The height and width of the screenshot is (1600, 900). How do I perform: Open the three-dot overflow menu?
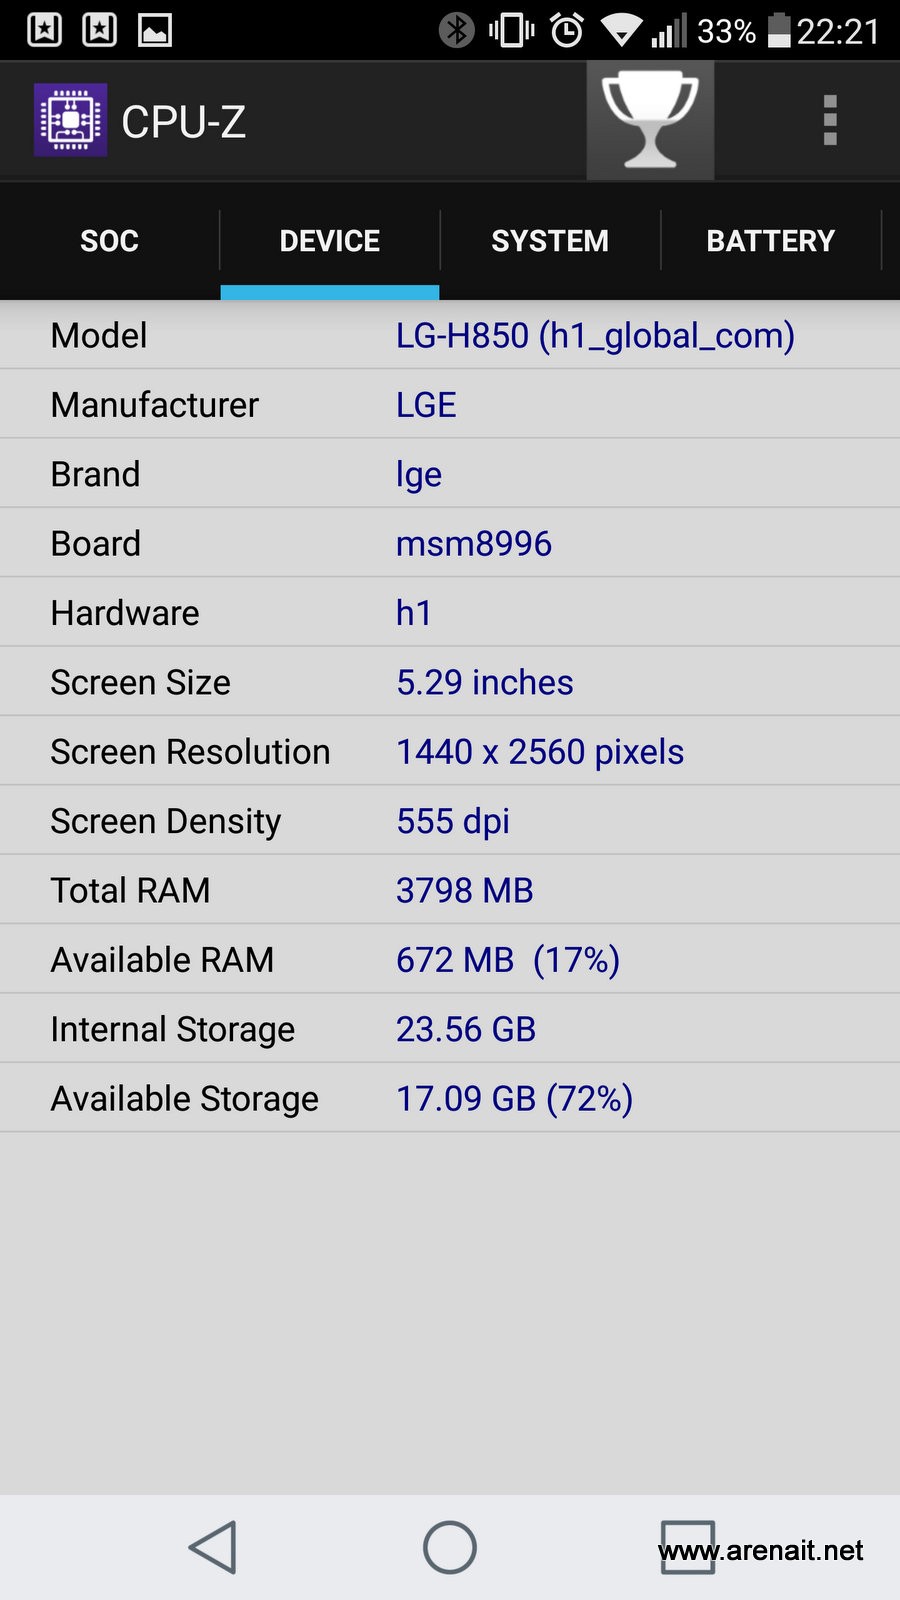[829, 121]
